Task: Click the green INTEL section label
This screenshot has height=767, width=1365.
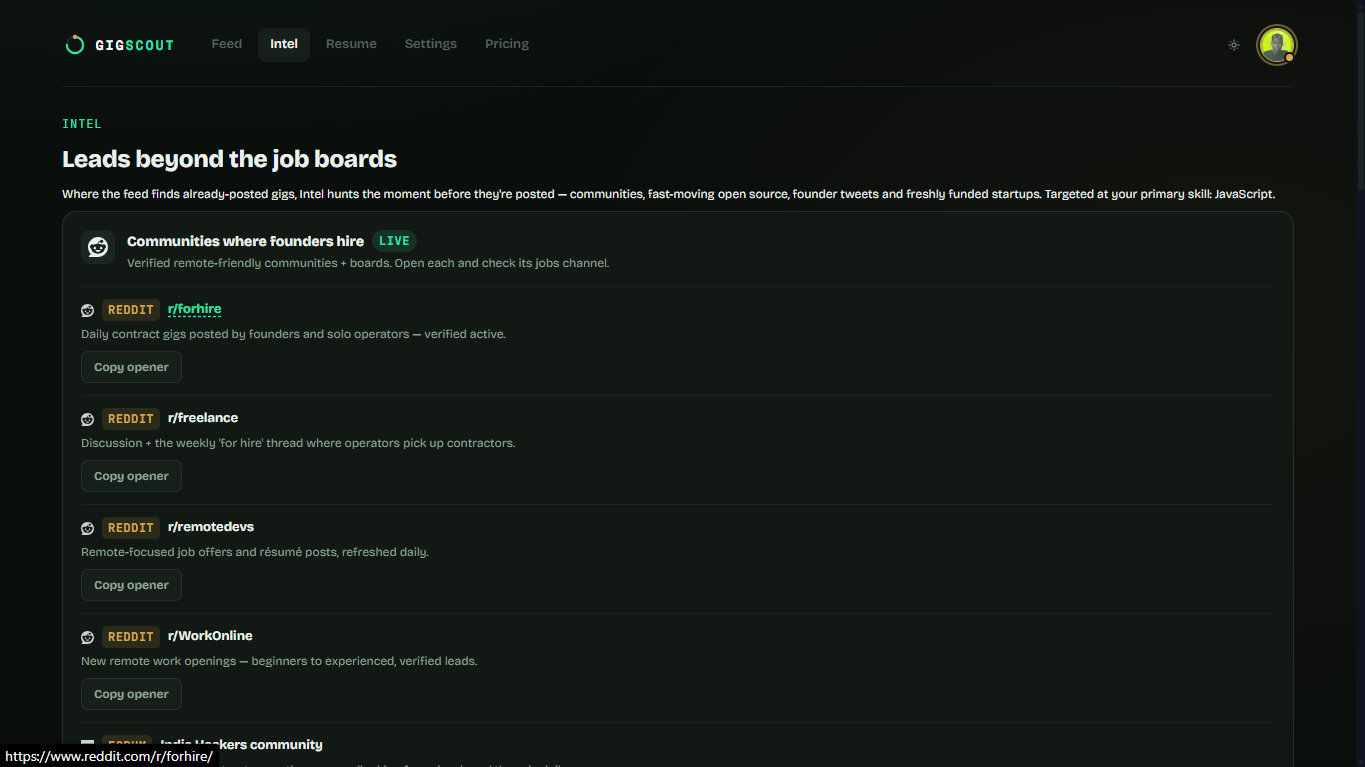Action: (x=82, y=124)
